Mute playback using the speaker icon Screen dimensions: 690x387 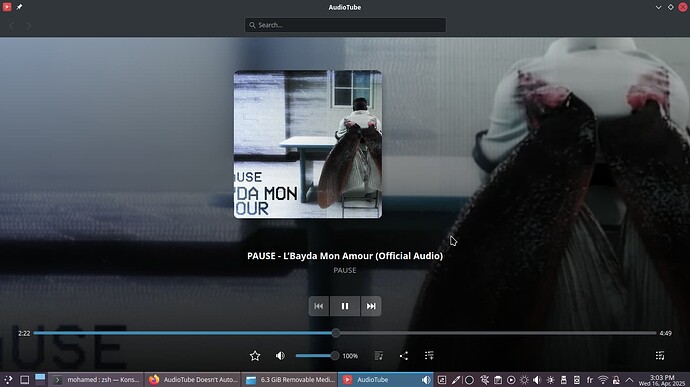280,356
